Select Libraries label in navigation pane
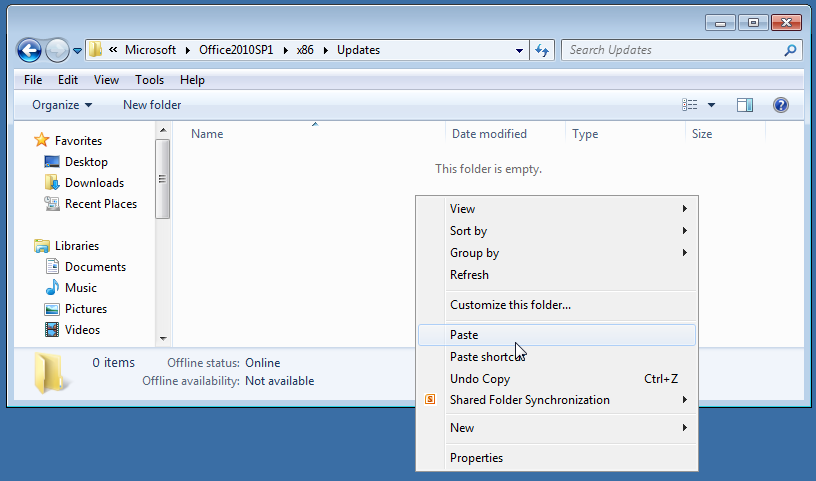This screenshot has height=481, width=816. [76, 246]
